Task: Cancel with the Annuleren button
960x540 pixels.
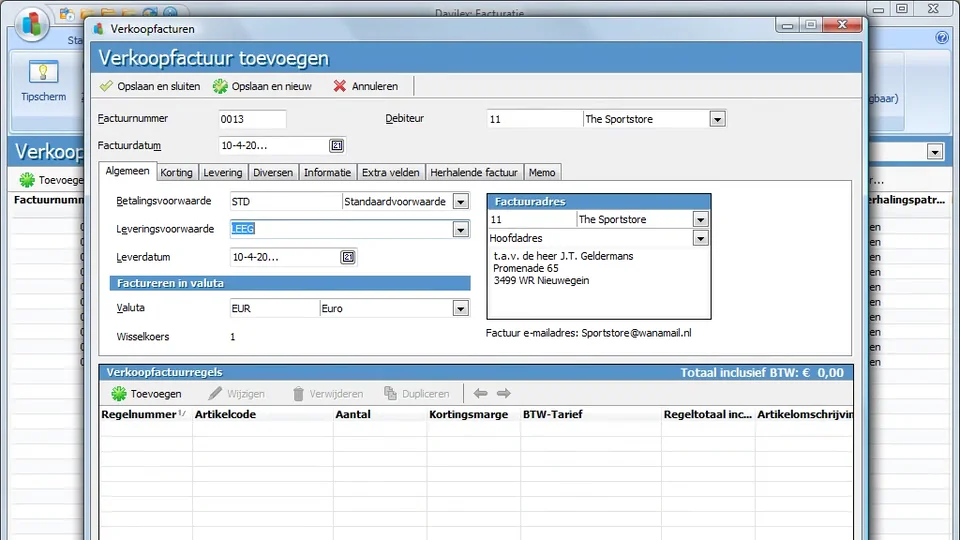Action: click(366, 86)
